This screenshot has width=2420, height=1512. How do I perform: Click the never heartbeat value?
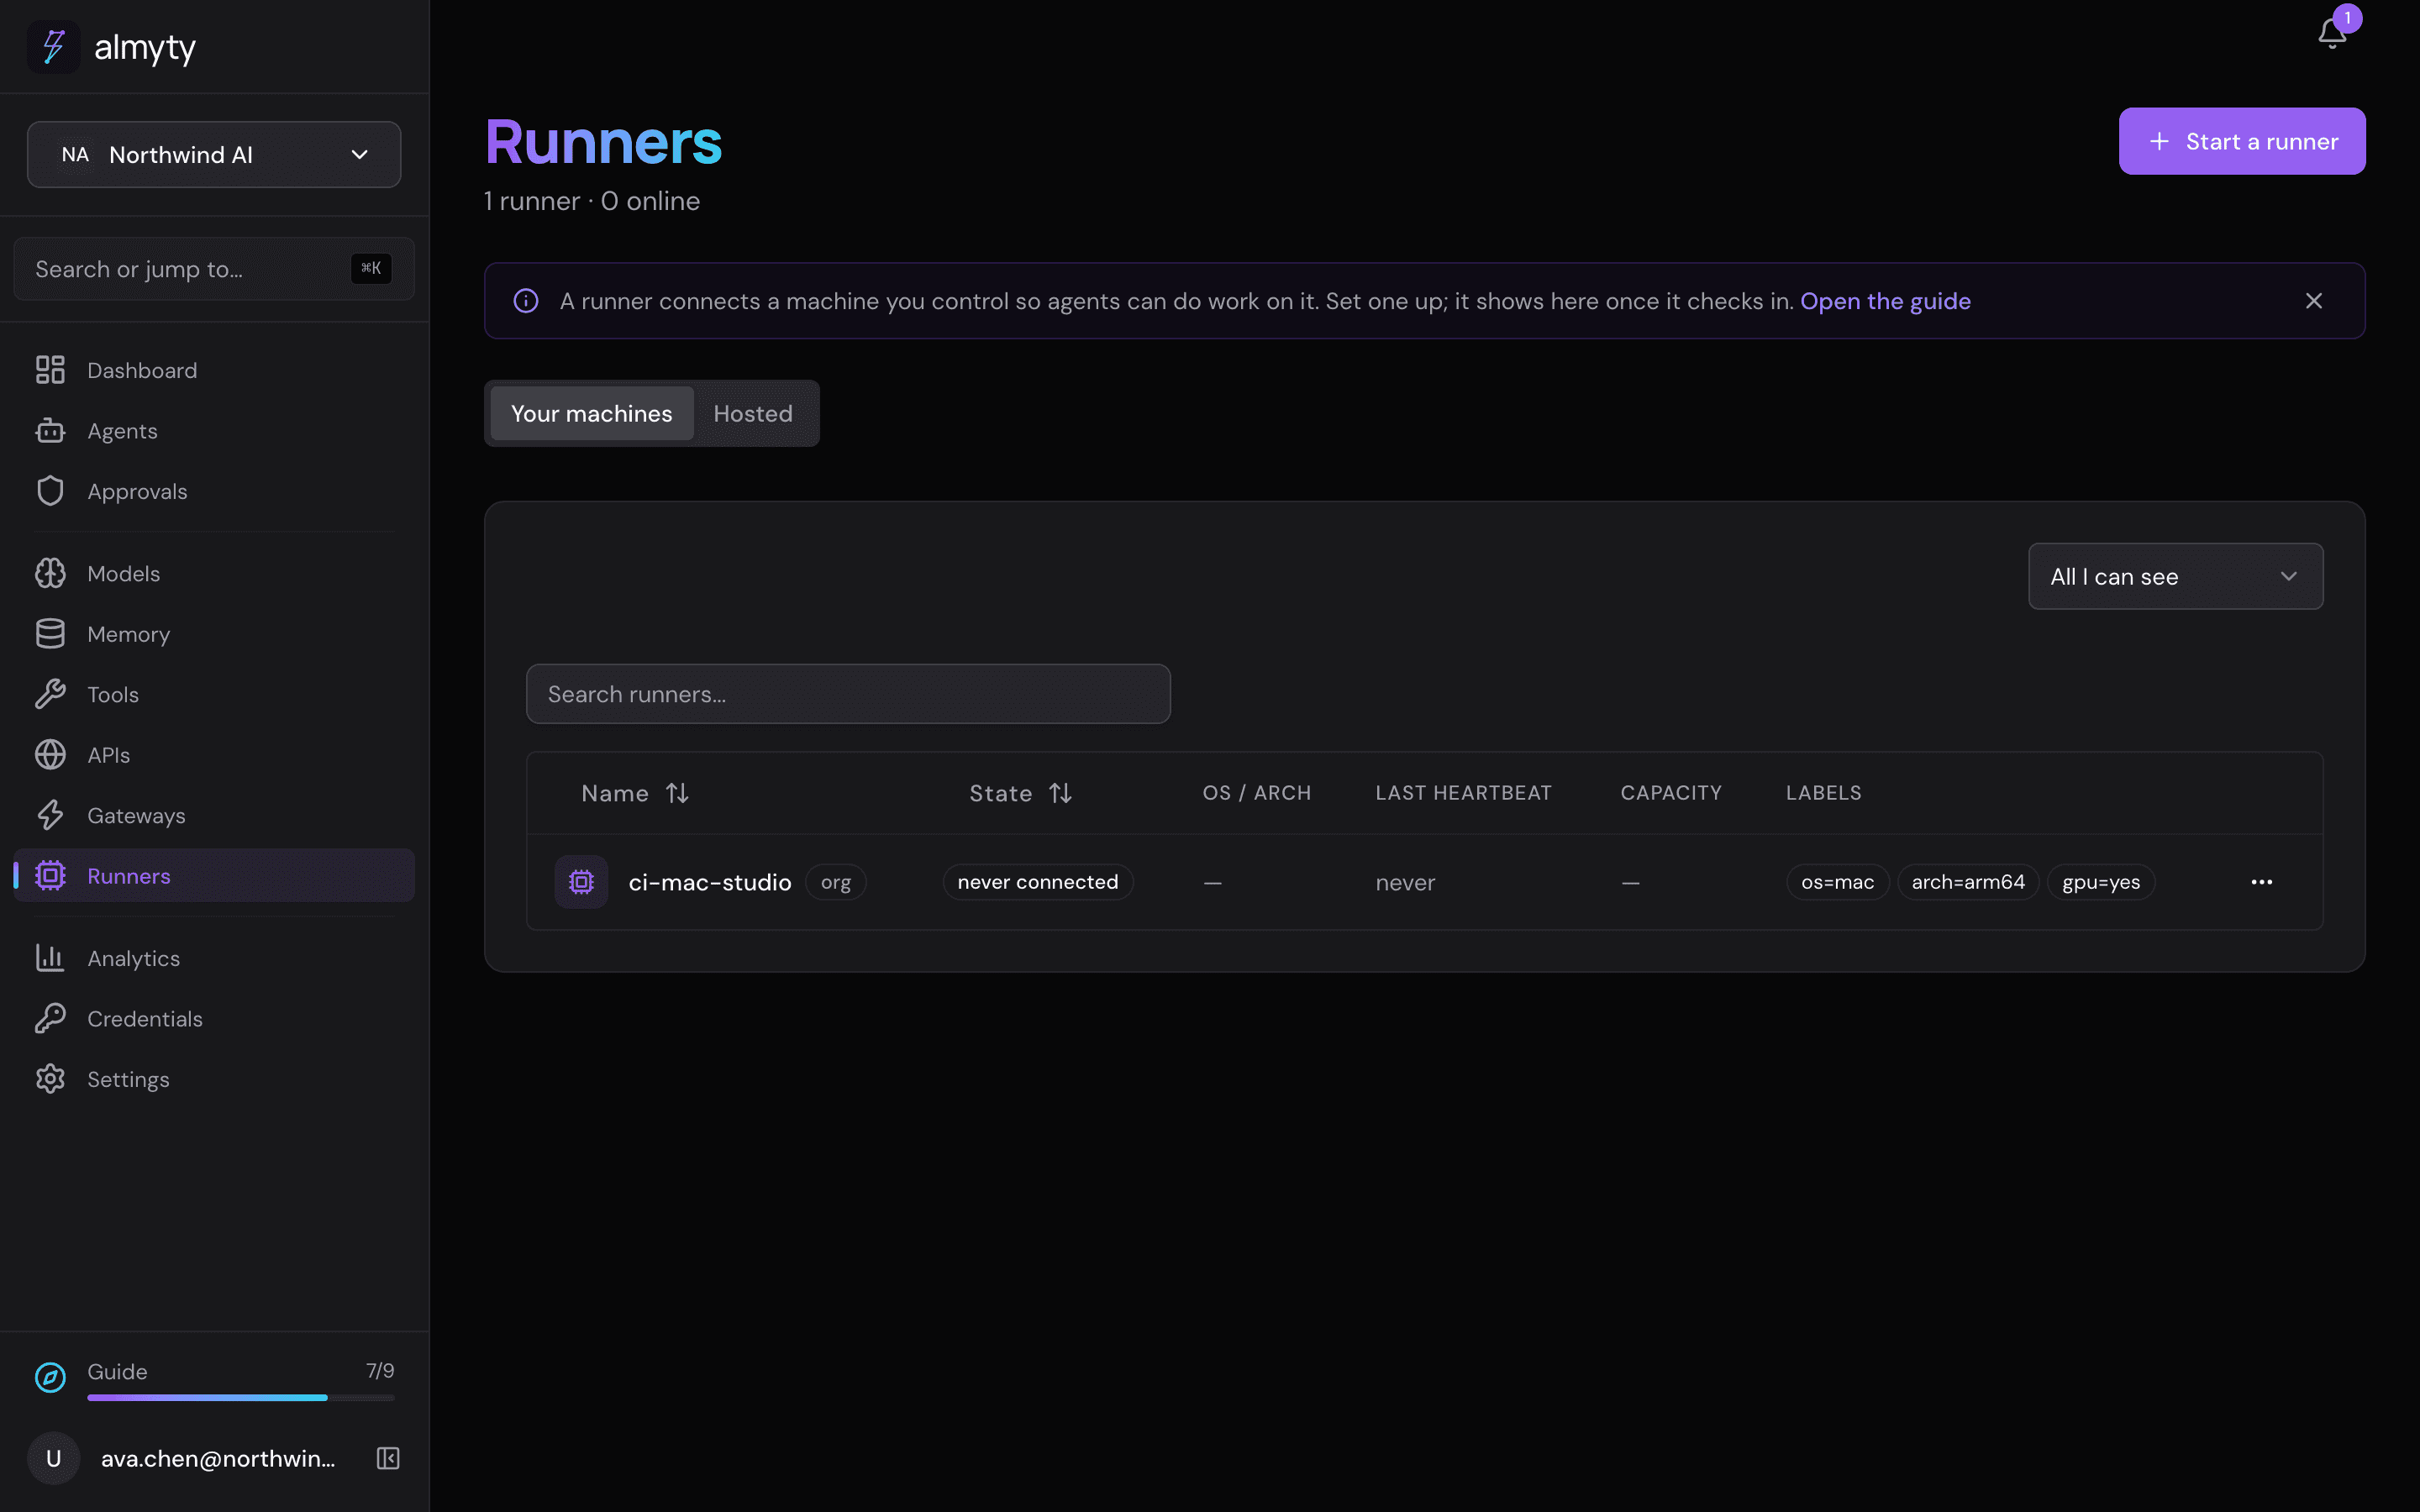(x=1405, y=883)
